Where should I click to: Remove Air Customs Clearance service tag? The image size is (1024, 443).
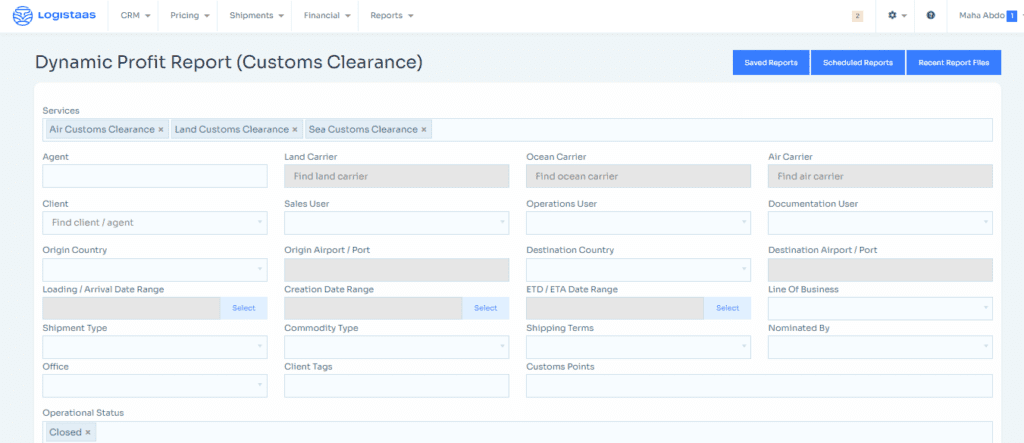click(x=161, y=130)
